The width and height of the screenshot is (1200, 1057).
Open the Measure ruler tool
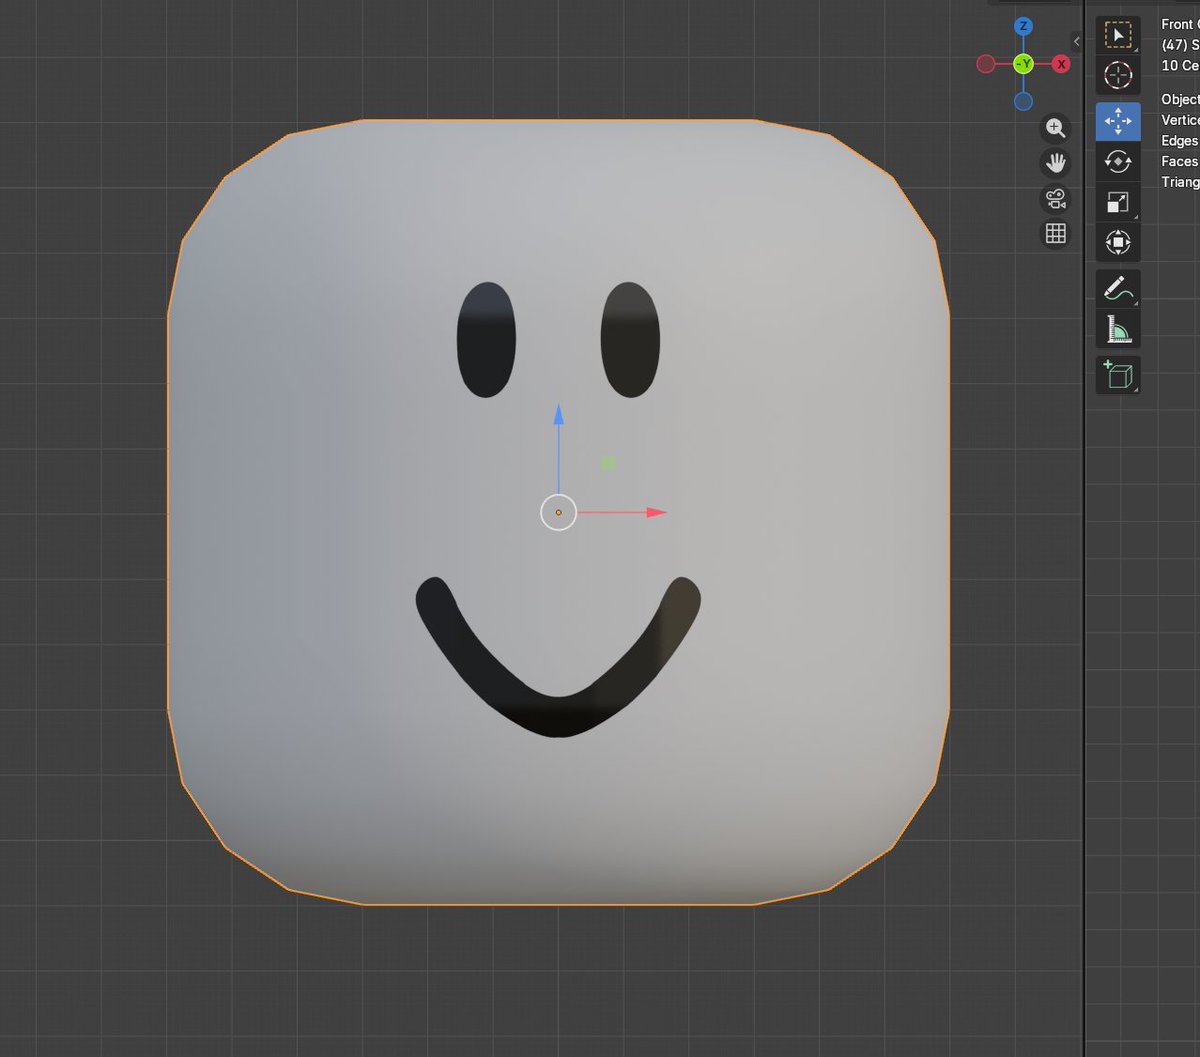coord(1118,328)
